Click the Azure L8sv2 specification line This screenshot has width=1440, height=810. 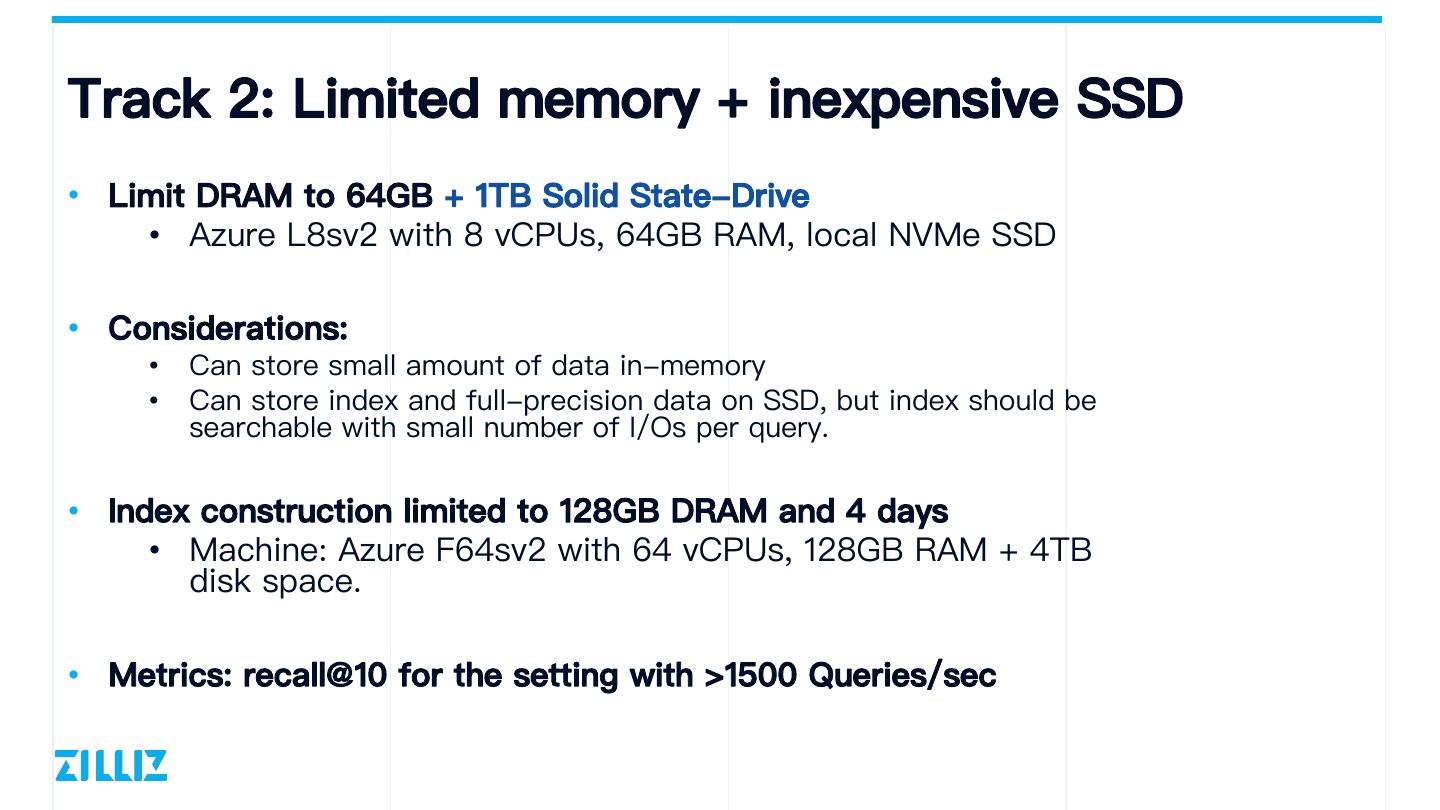(622, 235)
